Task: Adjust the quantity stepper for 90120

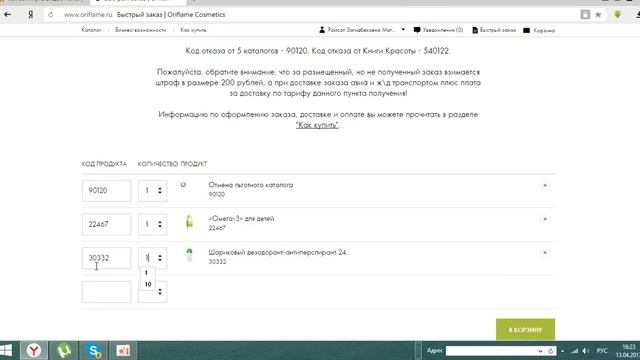Action: (x=160, y=191)
